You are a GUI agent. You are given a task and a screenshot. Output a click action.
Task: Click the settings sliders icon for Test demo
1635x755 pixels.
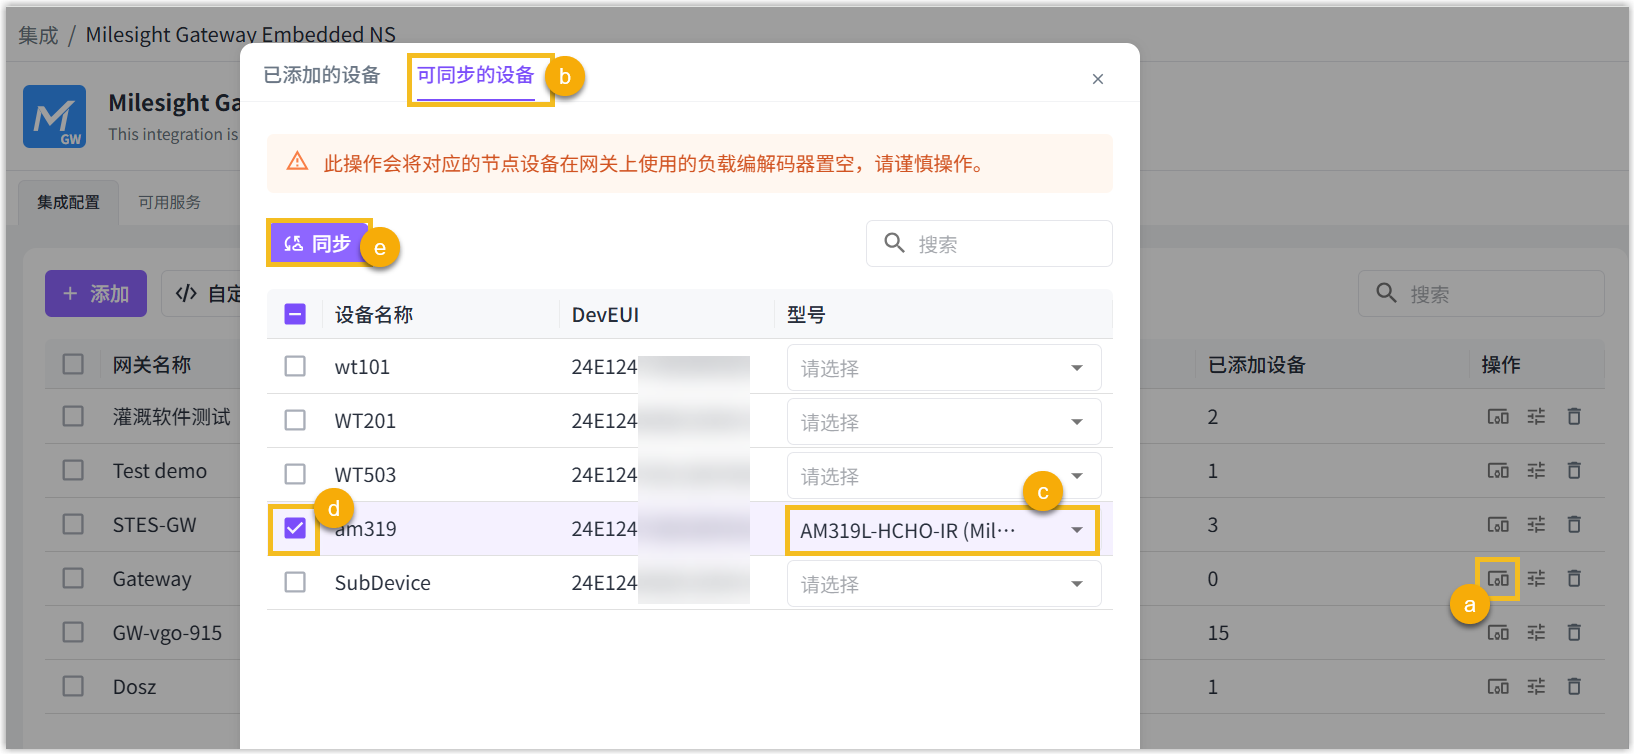tap(1536, 471)
